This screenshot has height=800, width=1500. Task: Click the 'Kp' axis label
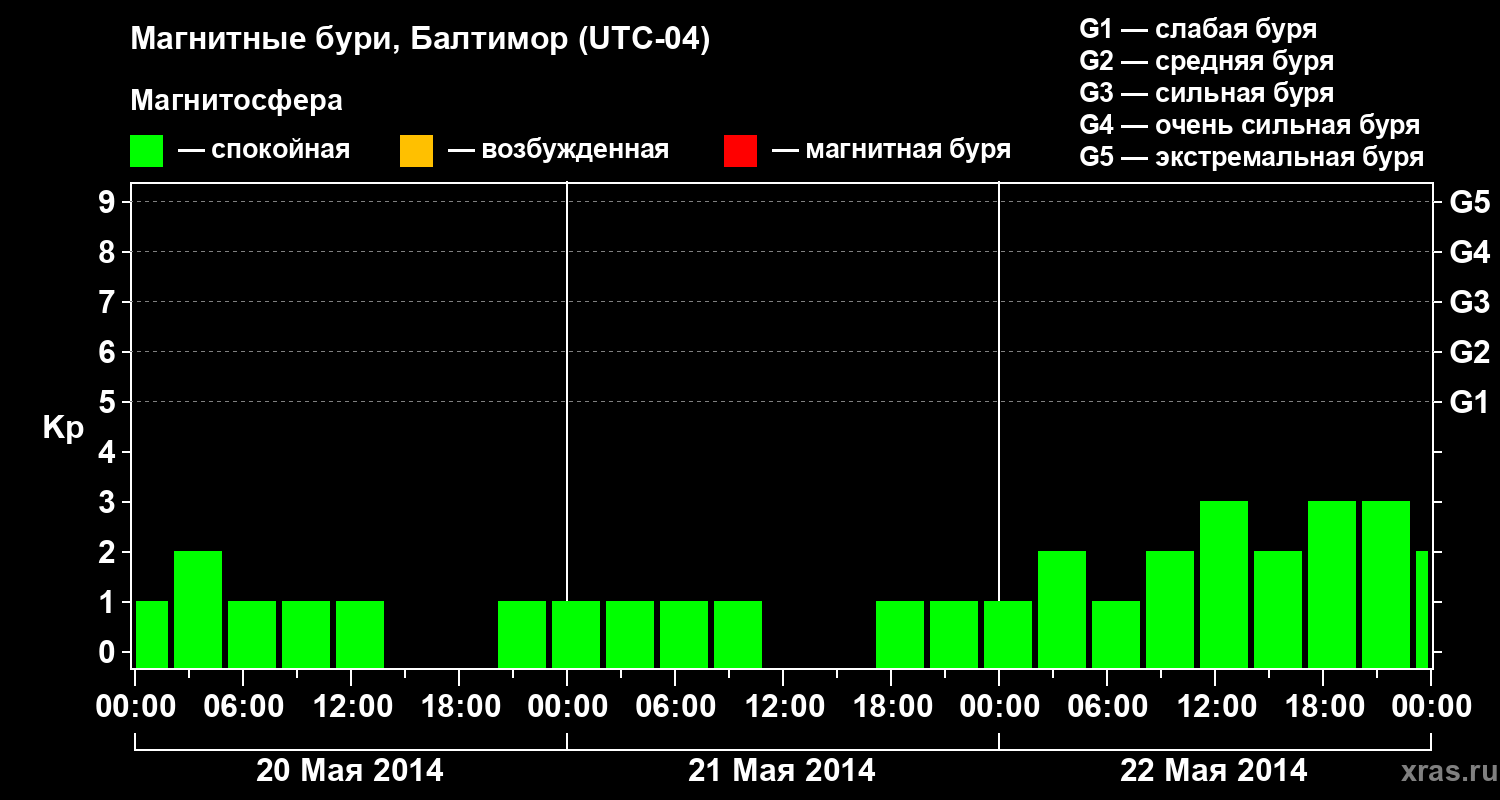(63, 428)
